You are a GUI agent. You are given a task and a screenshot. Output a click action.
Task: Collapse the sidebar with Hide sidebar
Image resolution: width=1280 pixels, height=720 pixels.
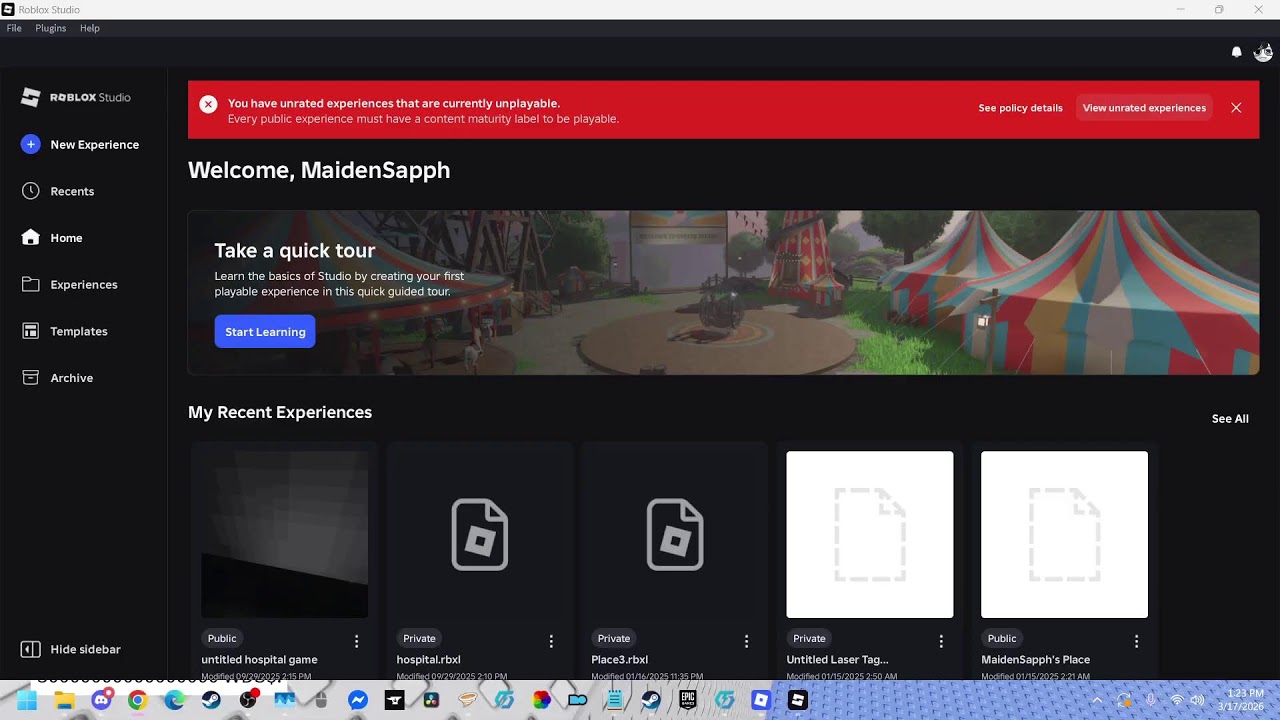coord(71,649)
